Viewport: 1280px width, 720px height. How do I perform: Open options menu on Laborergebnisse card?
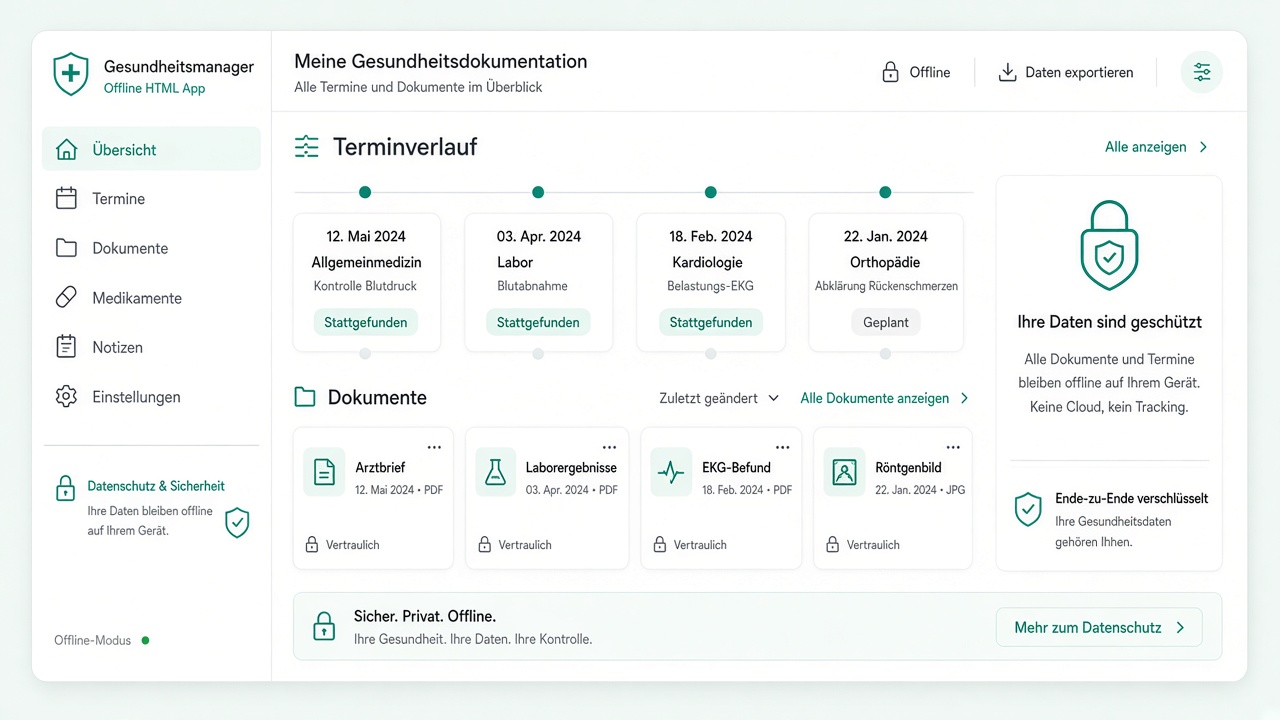point(609,447)
